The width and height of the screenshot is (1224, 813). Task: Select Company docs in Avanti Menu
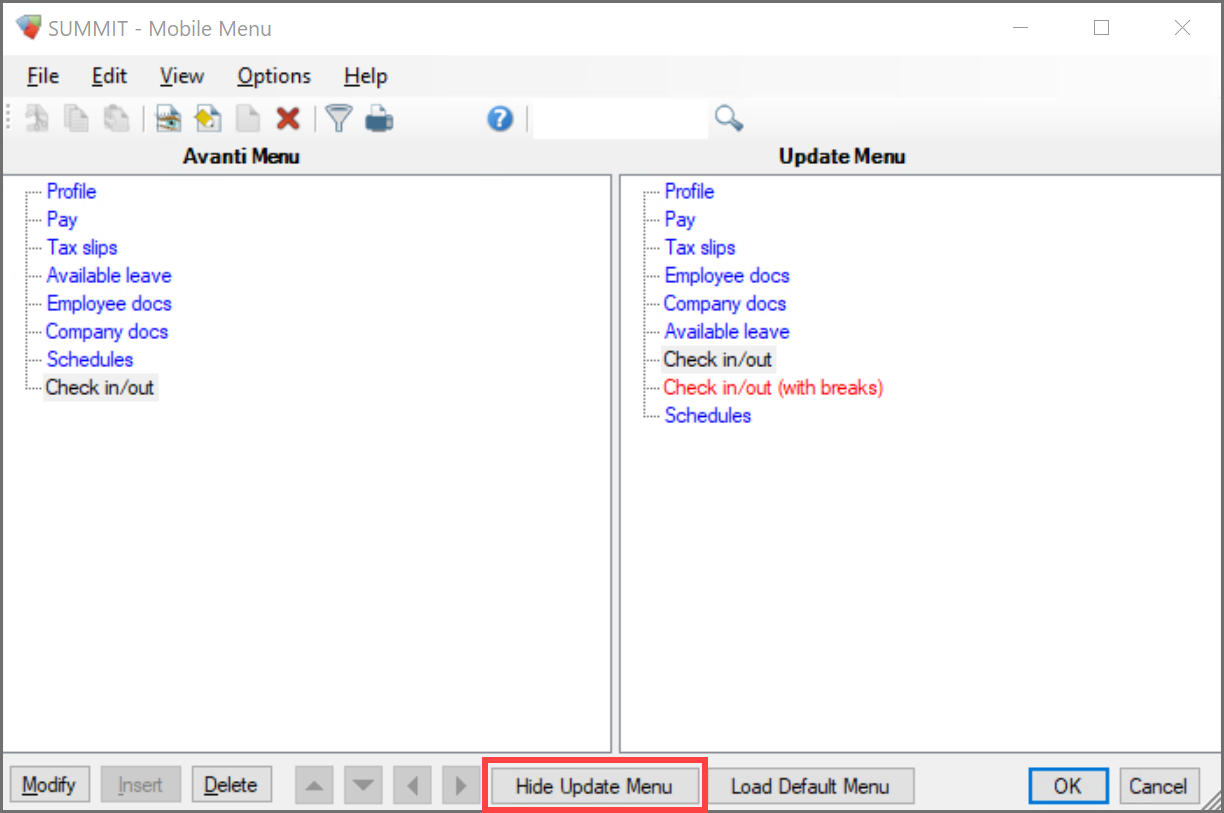point(107,331)
